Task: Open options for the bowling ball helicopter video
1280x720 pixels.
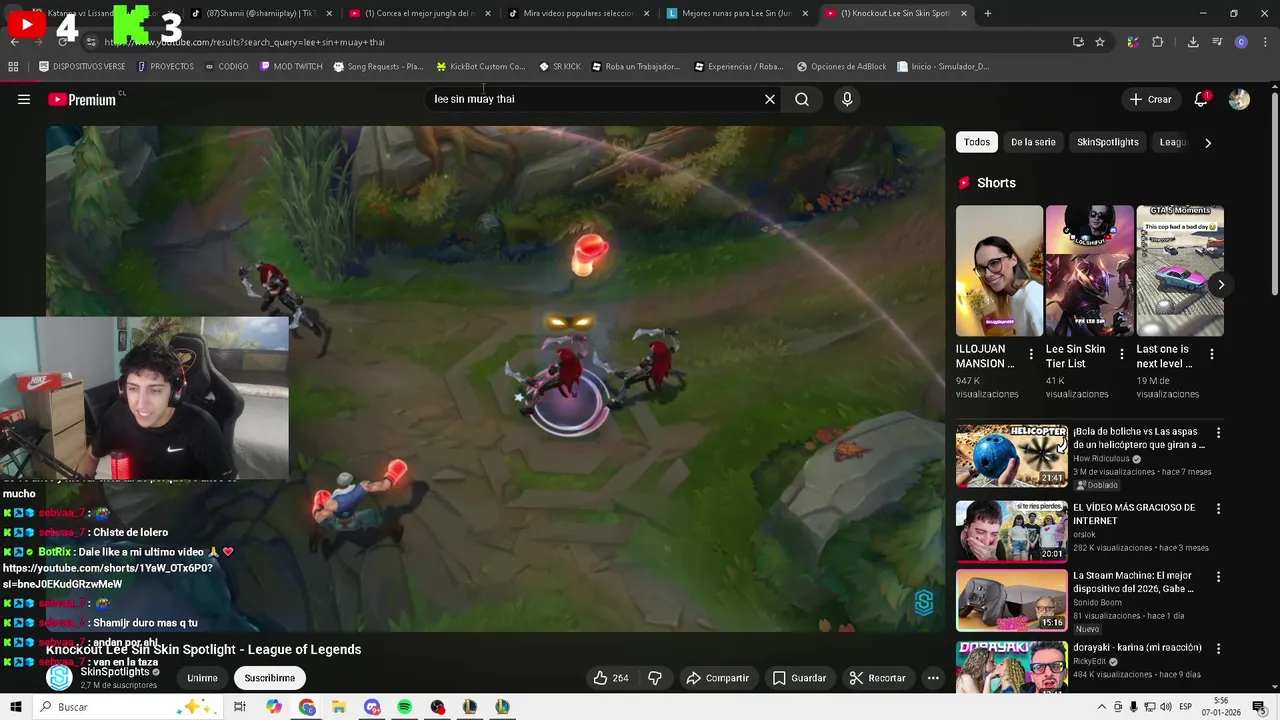Action: [x=1218, y=433]
